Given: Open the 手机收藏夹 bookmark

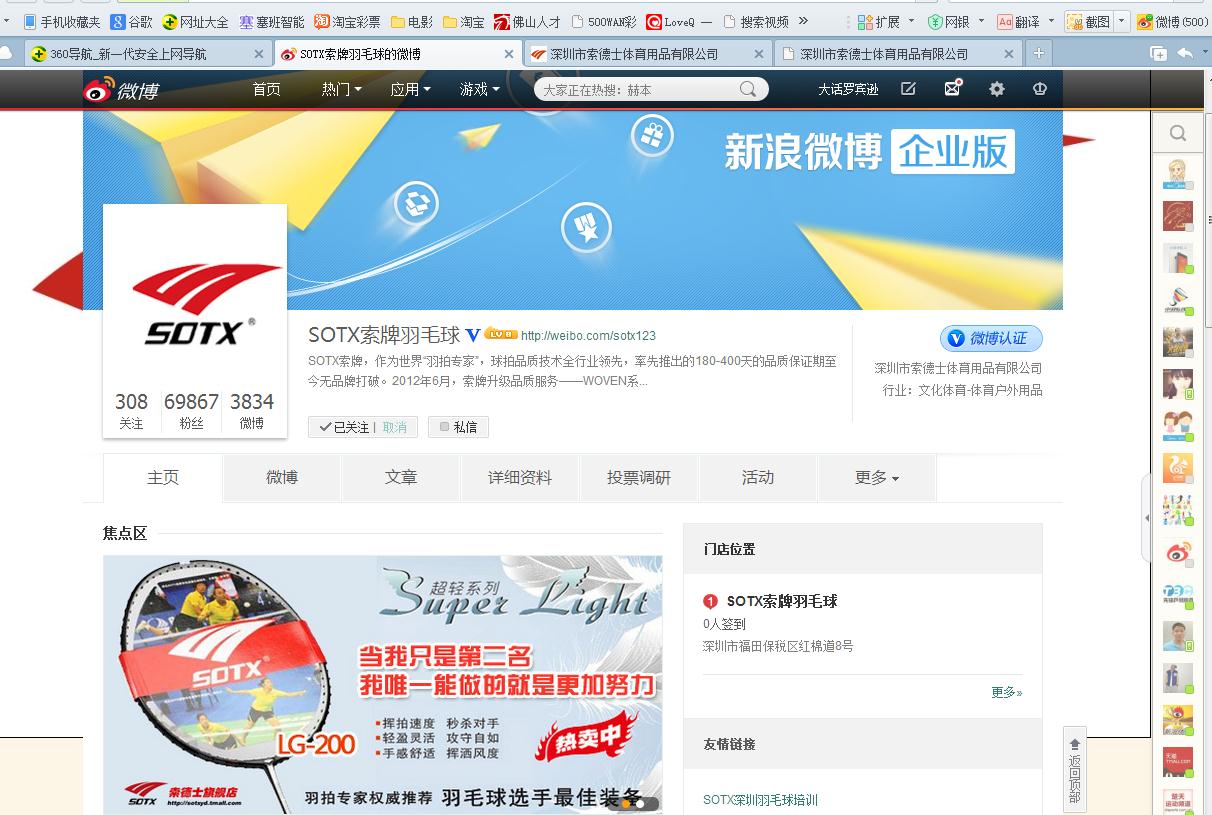Looking at the screenshot, I should (61, 21).
